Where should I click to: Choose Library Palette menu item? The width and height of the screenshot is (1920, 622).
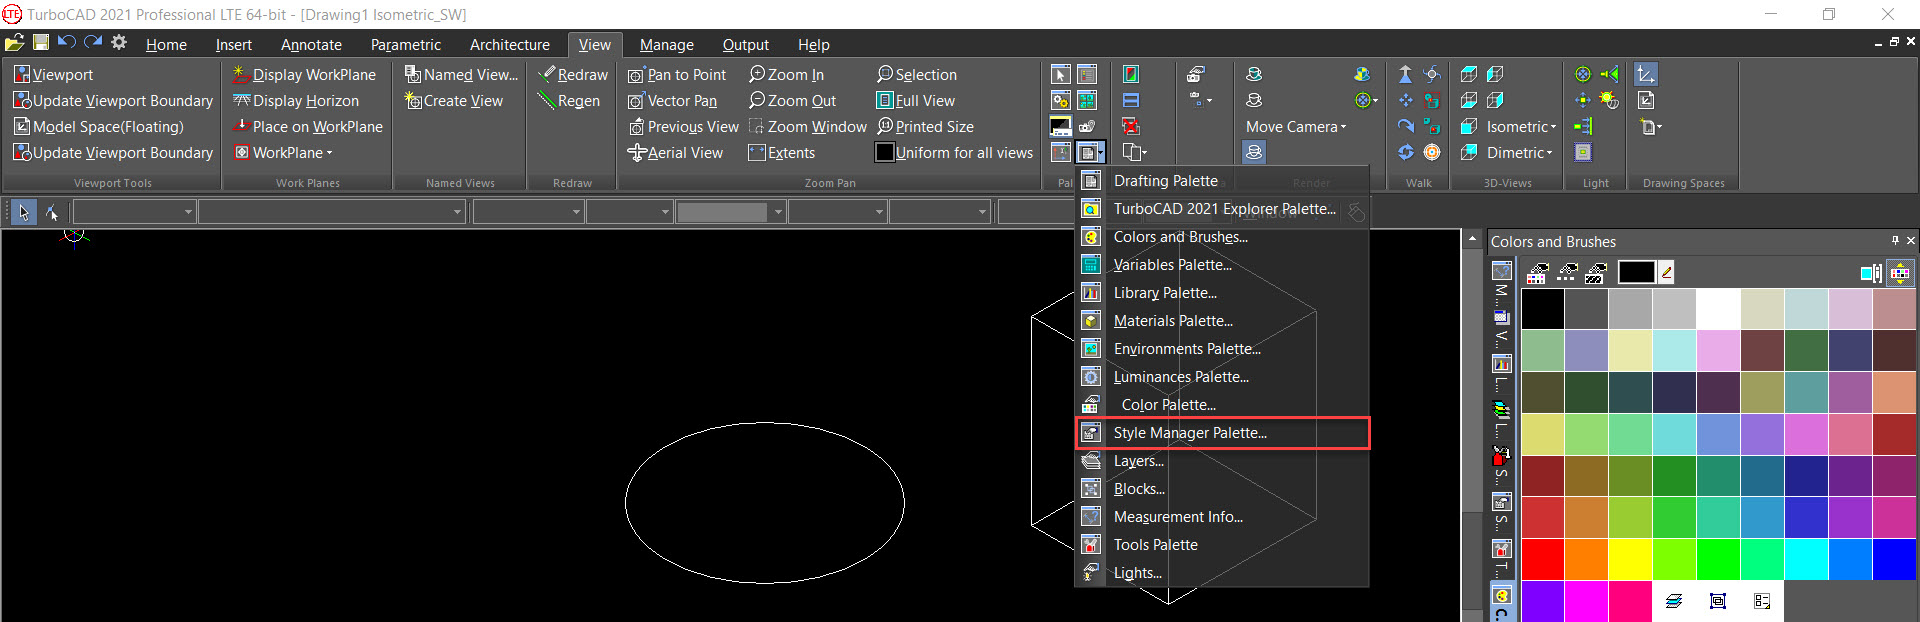pyautogui.click(x=1222, y=292)
